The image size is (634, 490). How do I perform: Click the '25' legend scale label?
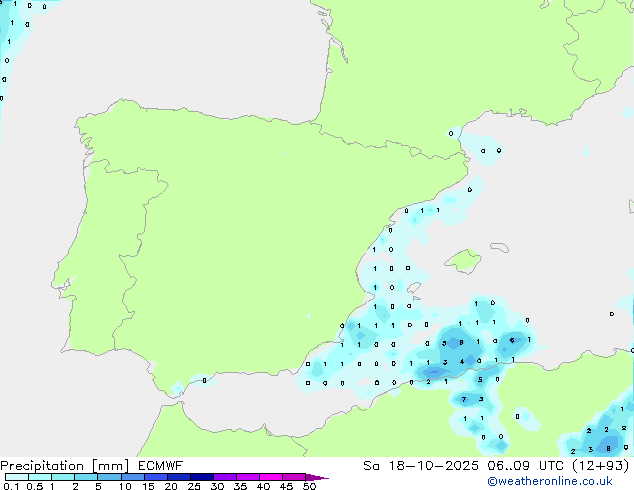point(194,486)
